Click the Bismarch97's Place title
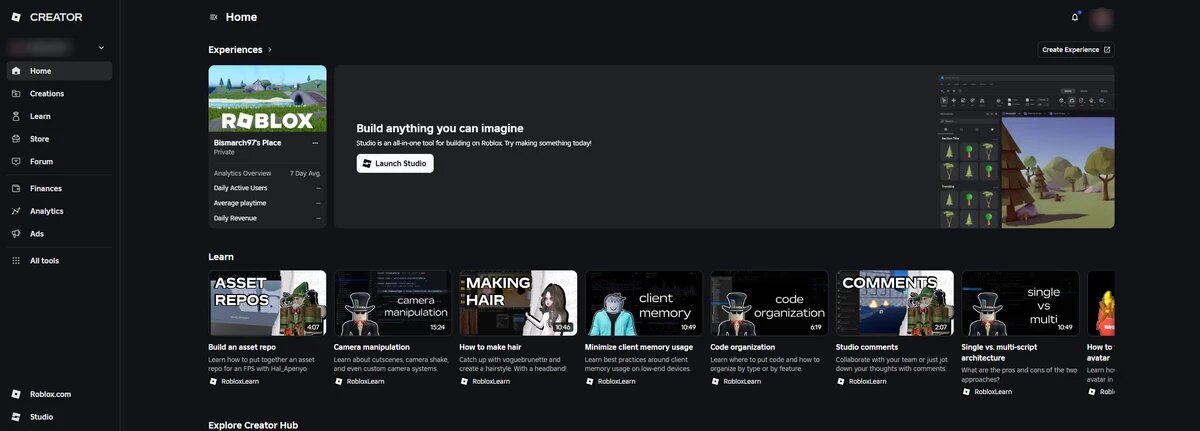 247,143
